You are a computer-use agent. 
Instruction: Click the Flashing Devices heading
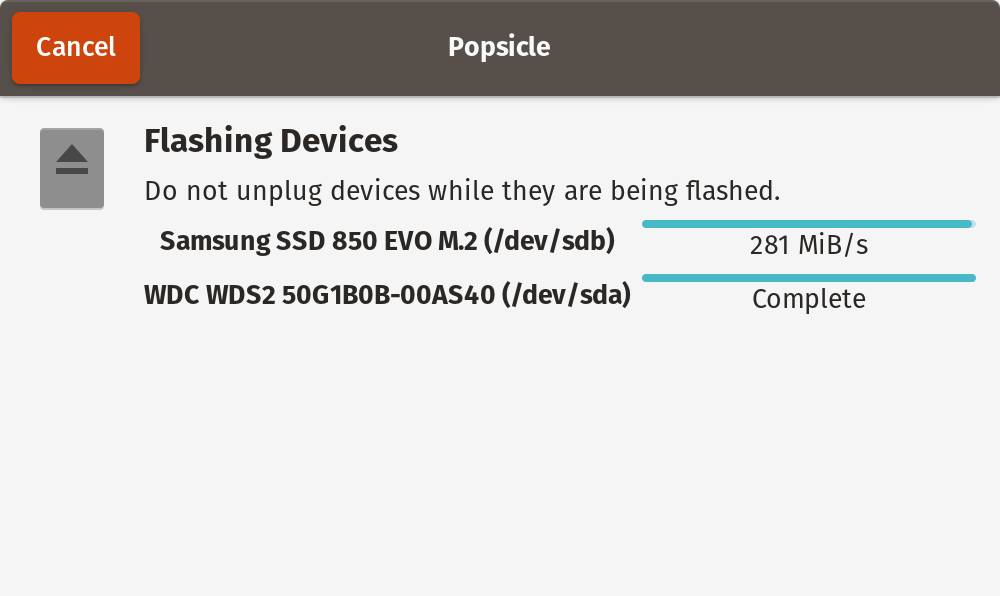(271, 141)
